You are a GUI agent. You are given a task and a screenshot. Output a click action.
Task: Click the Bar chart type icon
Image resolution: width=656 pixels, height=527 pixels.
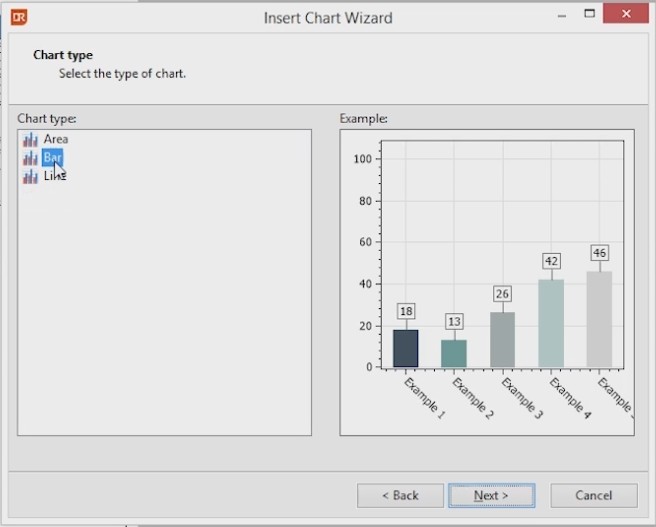tap(30, 158)
